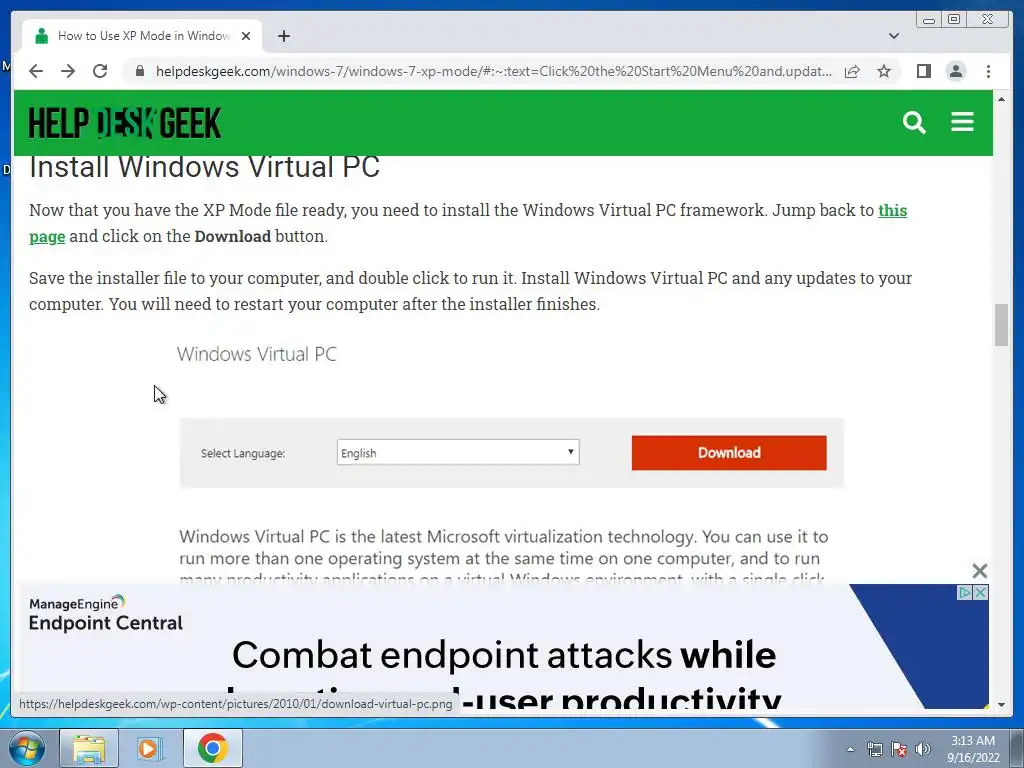Dismiss the ad with small X
The image size is (1024, 768).
(x=981, y=592)
